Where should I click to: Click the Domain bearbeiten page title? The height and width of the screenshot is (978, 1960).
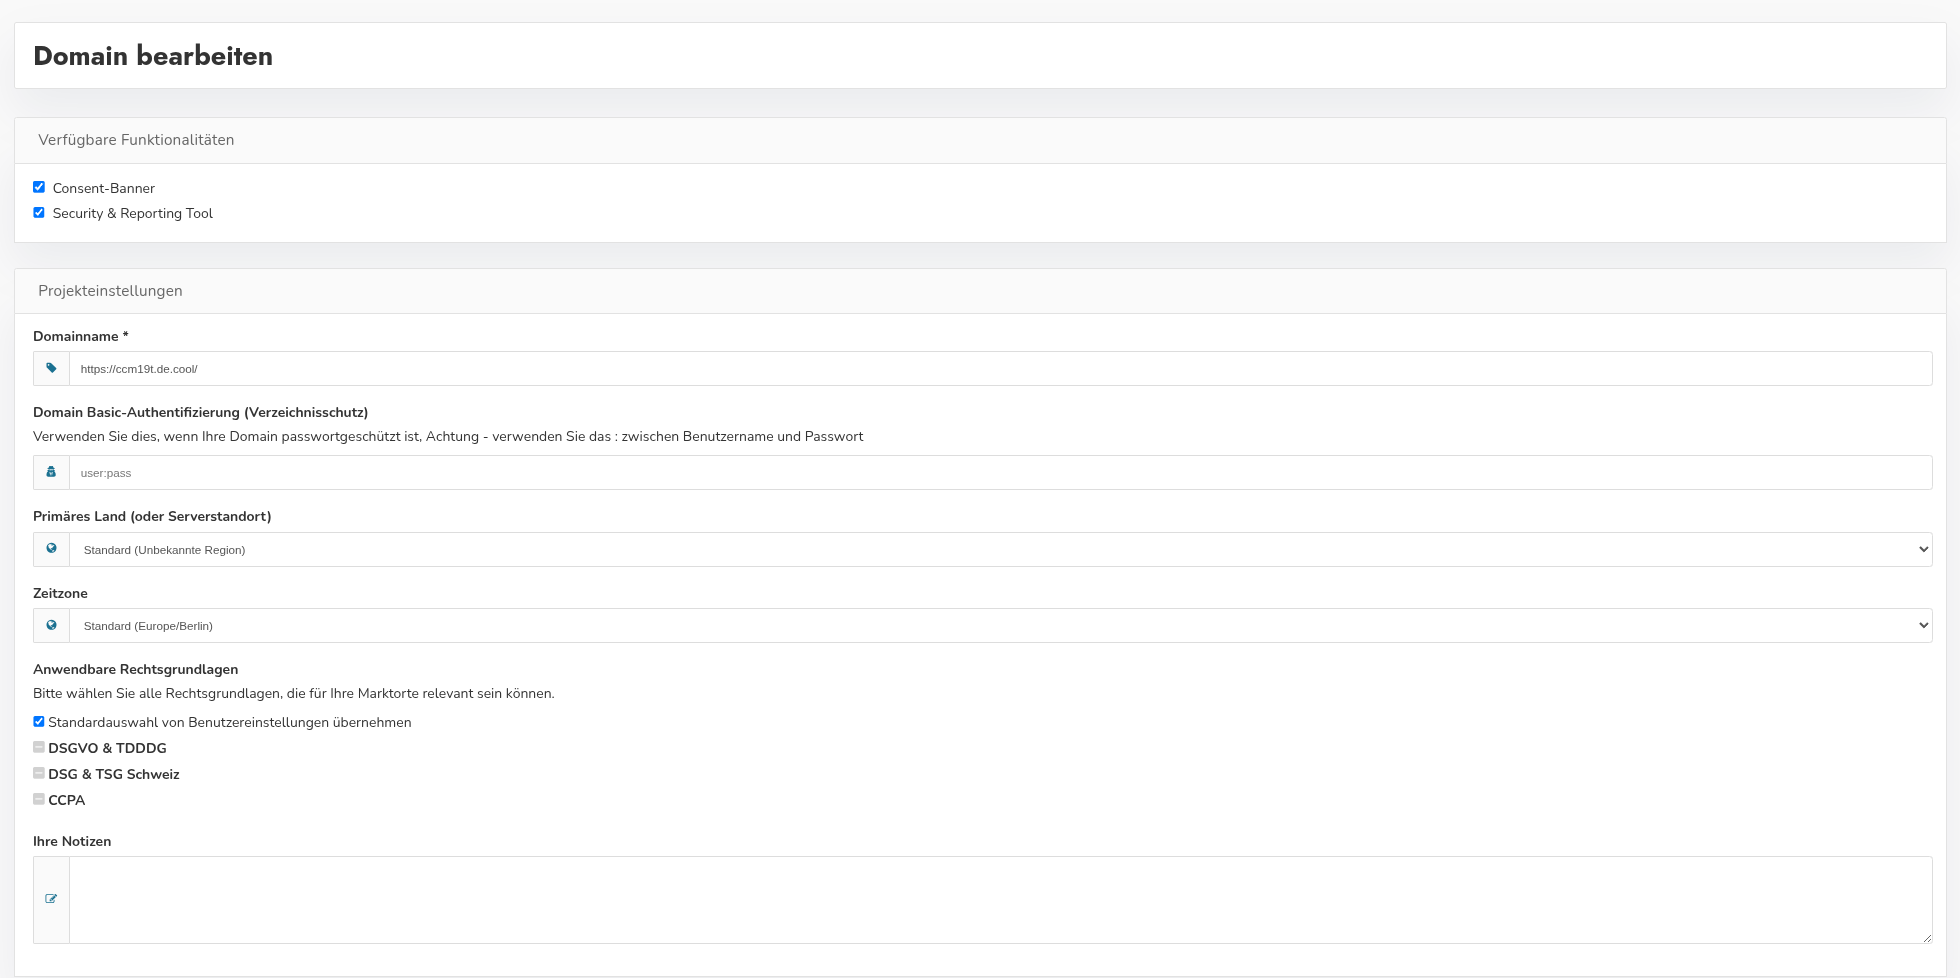[153, 56]
